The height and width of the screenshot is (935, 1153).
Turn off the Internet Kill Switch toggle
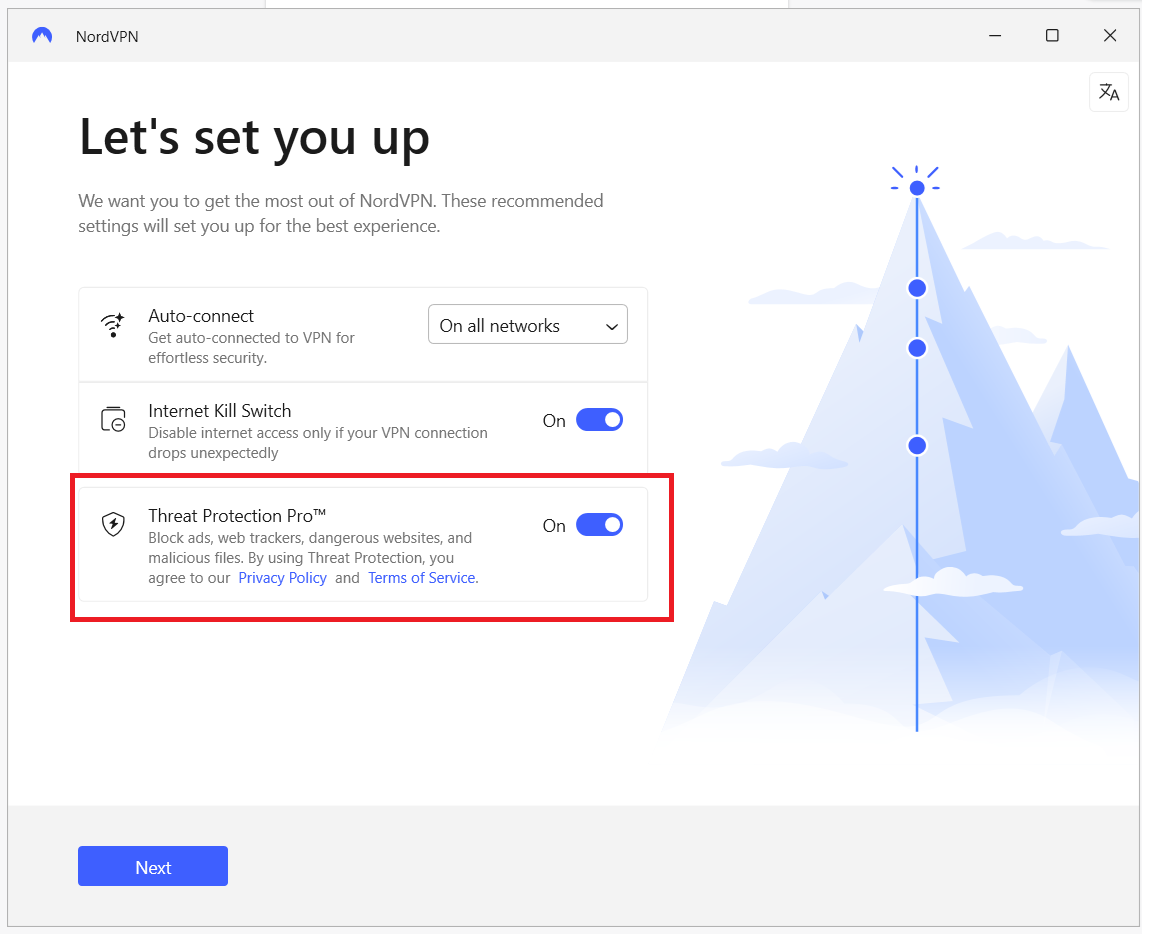coord(599,420)
